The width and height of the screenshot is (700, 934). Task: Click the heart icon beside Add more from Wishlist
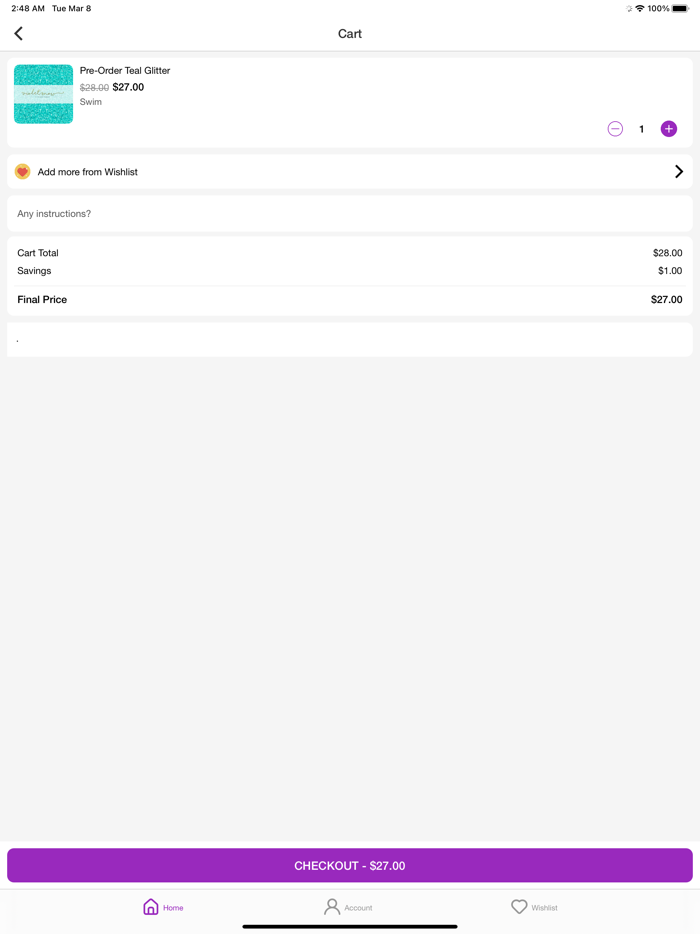click(23, 172)
